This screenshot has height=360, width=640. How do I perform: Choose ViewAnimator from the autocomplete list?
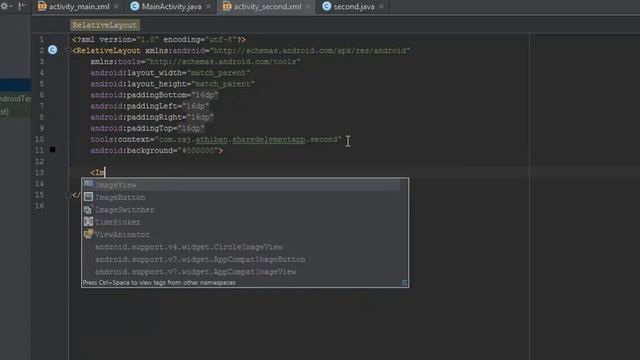[242, 235]
